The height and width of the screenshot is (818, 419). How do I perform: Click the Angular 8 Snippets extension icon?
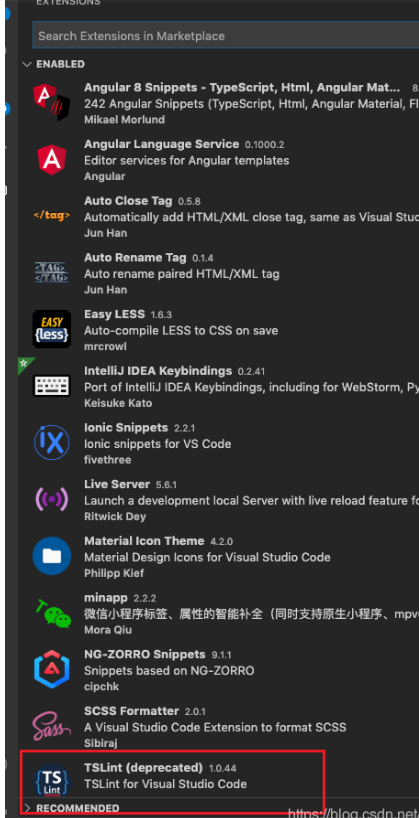(x=52, y=103)
